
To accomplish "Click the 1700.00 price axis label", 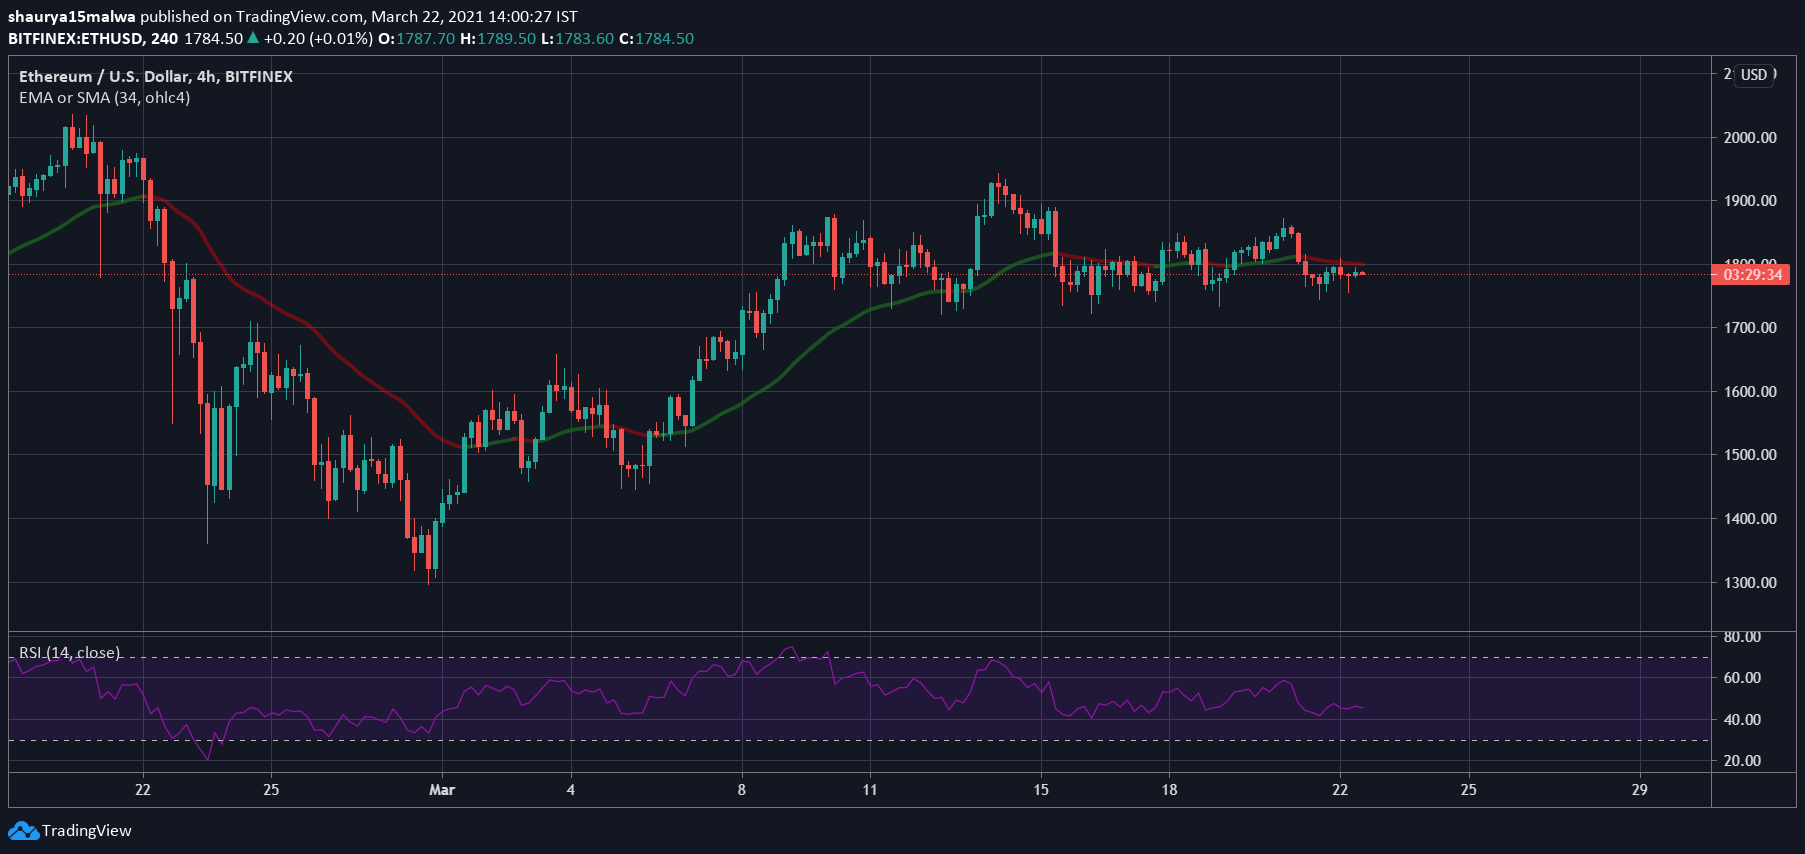I will 1750,328.
